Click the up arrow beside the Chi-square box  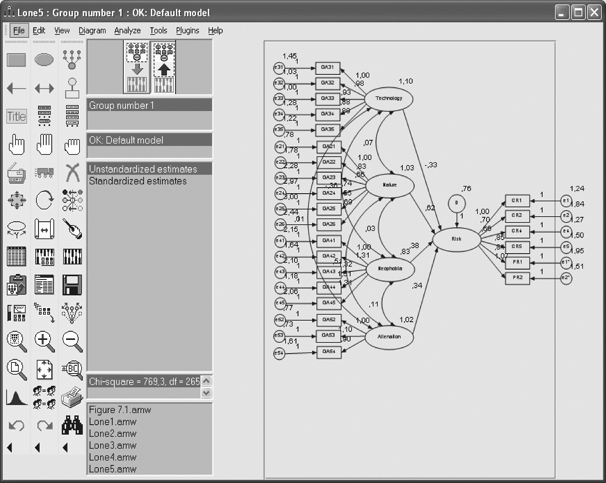(206, 381)
